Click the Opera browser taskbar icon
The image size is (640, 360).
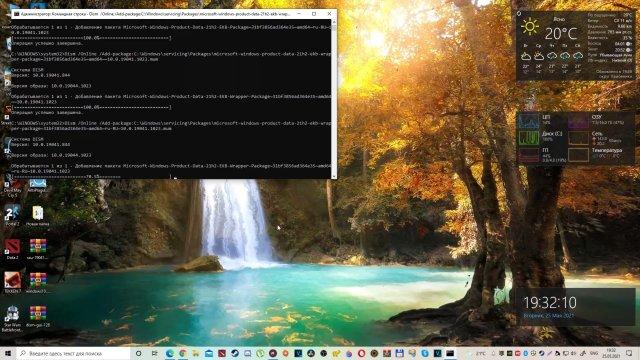pos(362,353)
